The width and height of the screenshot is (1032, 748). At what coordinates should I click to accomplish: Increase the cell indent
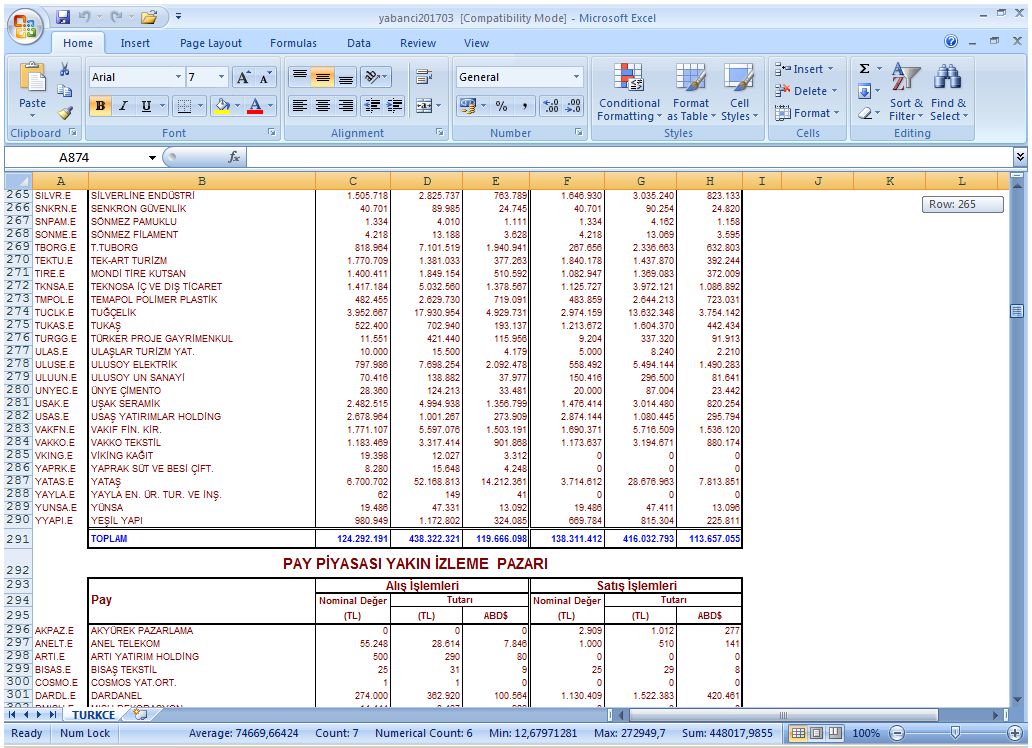click(x=395, y=106)
